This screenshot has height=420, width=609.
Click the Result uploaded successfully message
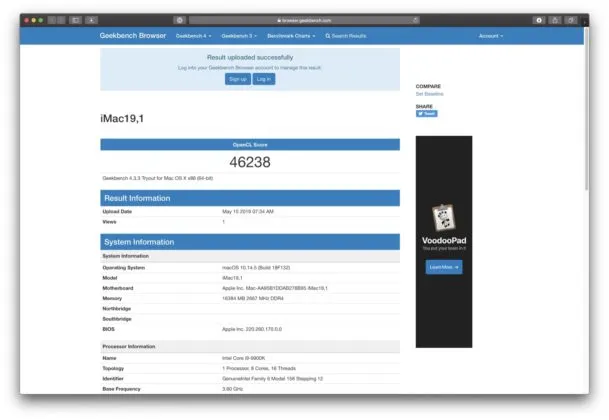250,57
